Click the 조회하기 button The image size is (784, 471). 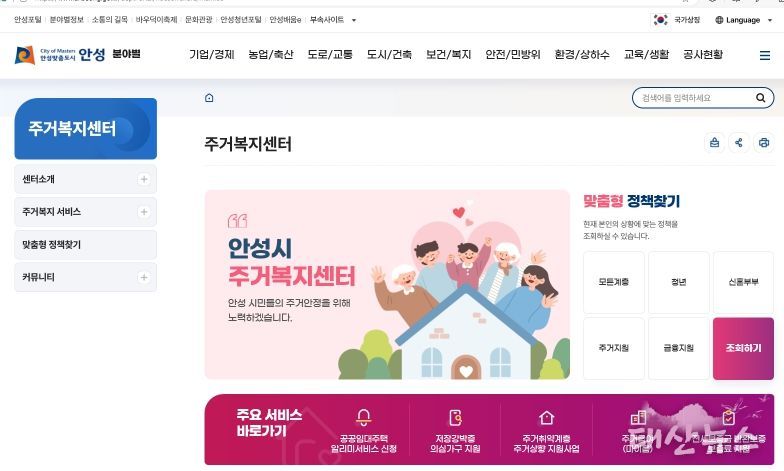click(x=744, y=348)
